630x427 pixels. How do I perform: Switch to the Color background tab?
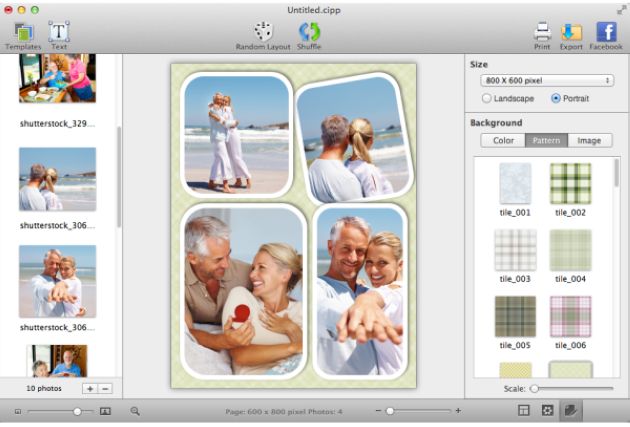504,140
